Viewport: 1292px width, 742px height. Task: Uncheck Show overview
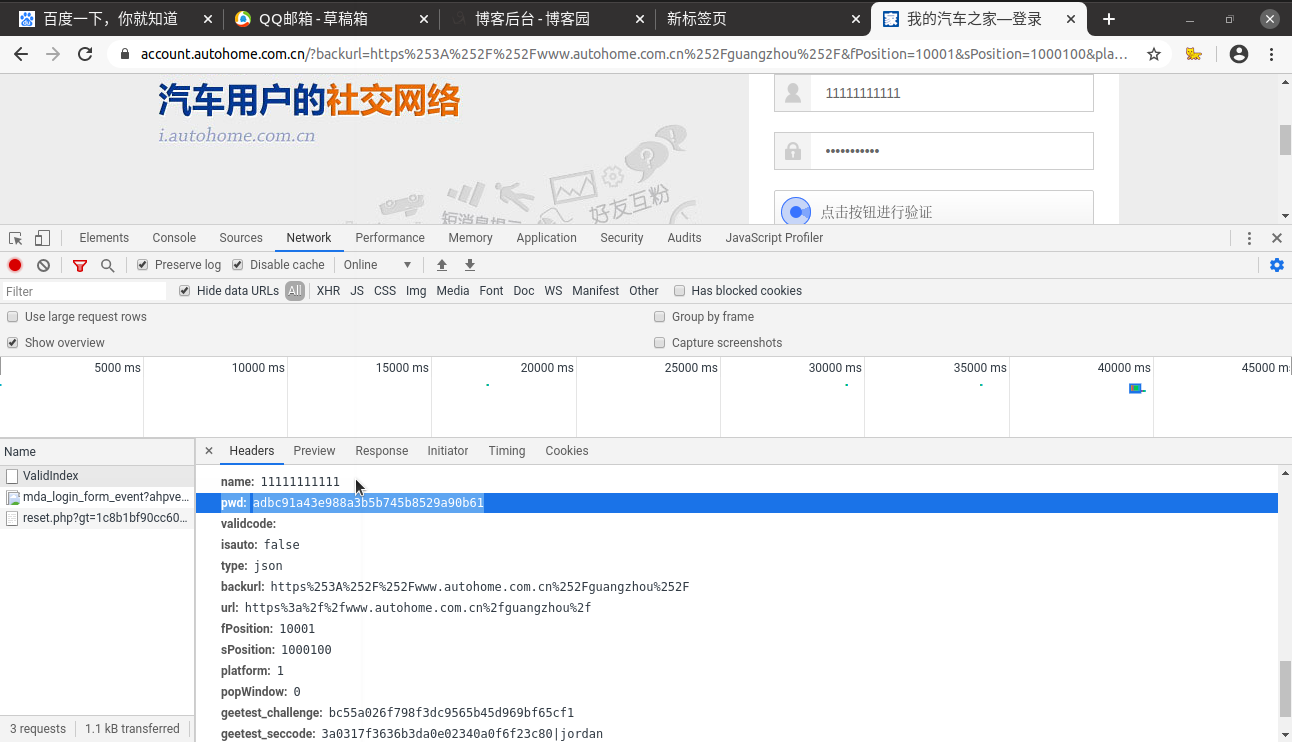point(13,343)
